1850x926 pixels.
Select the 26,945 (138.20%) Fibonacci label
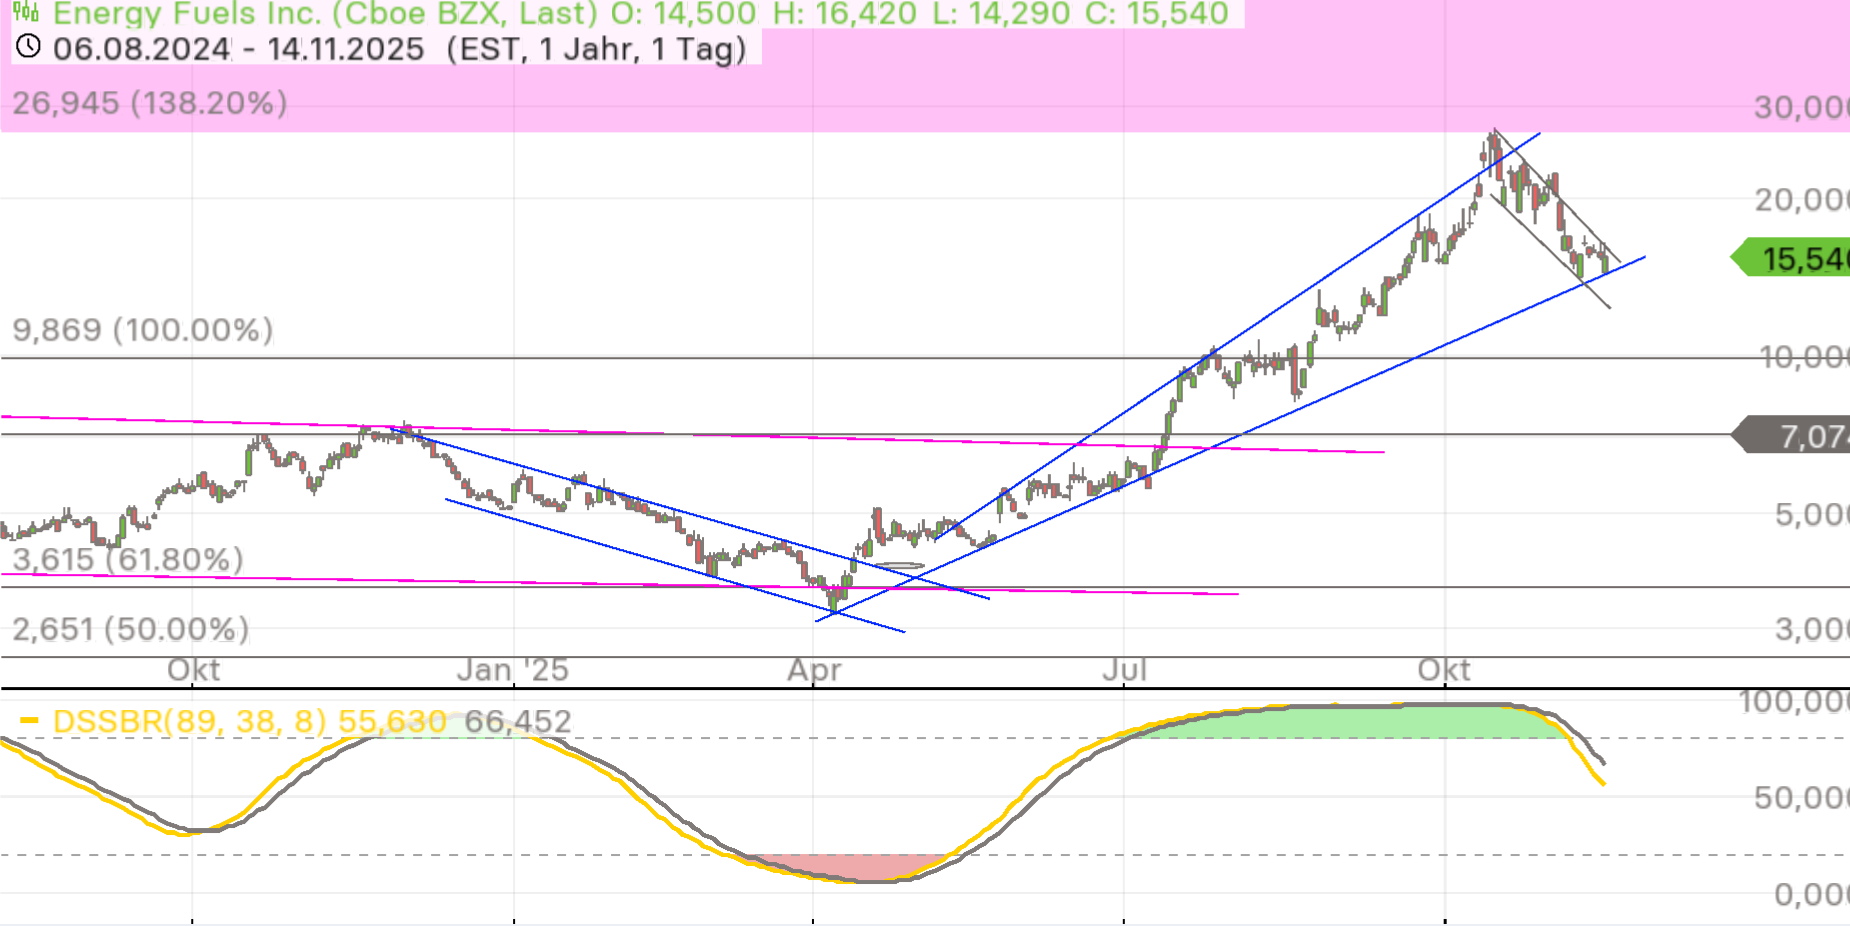tap(150, 103)
